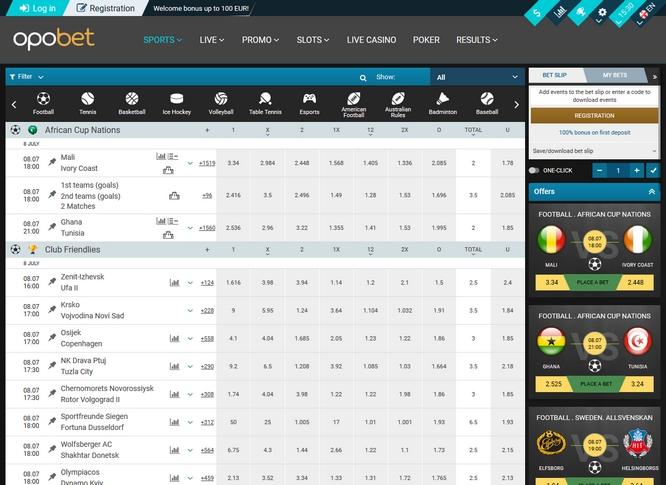This screenshot has height=485, width=666.
Task: Confirm one-click stake with checkmark
Action: click(x=653, y=170)
